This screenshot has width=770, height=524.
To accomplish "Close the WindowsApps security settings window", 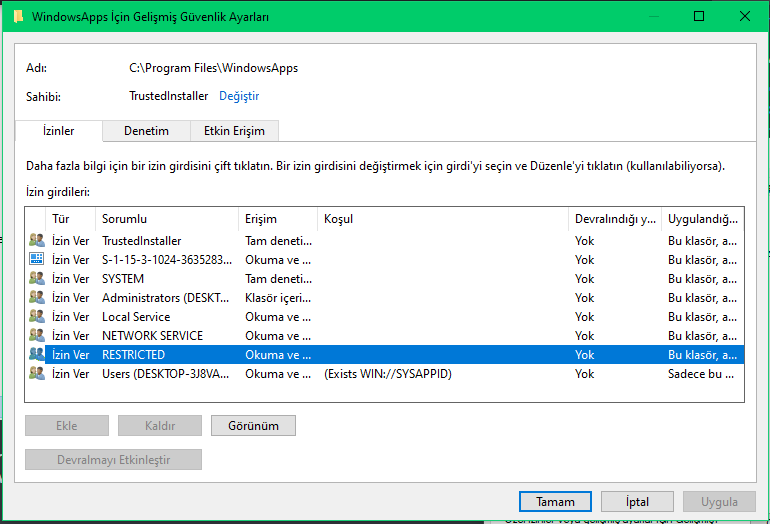I will [744, 16].
